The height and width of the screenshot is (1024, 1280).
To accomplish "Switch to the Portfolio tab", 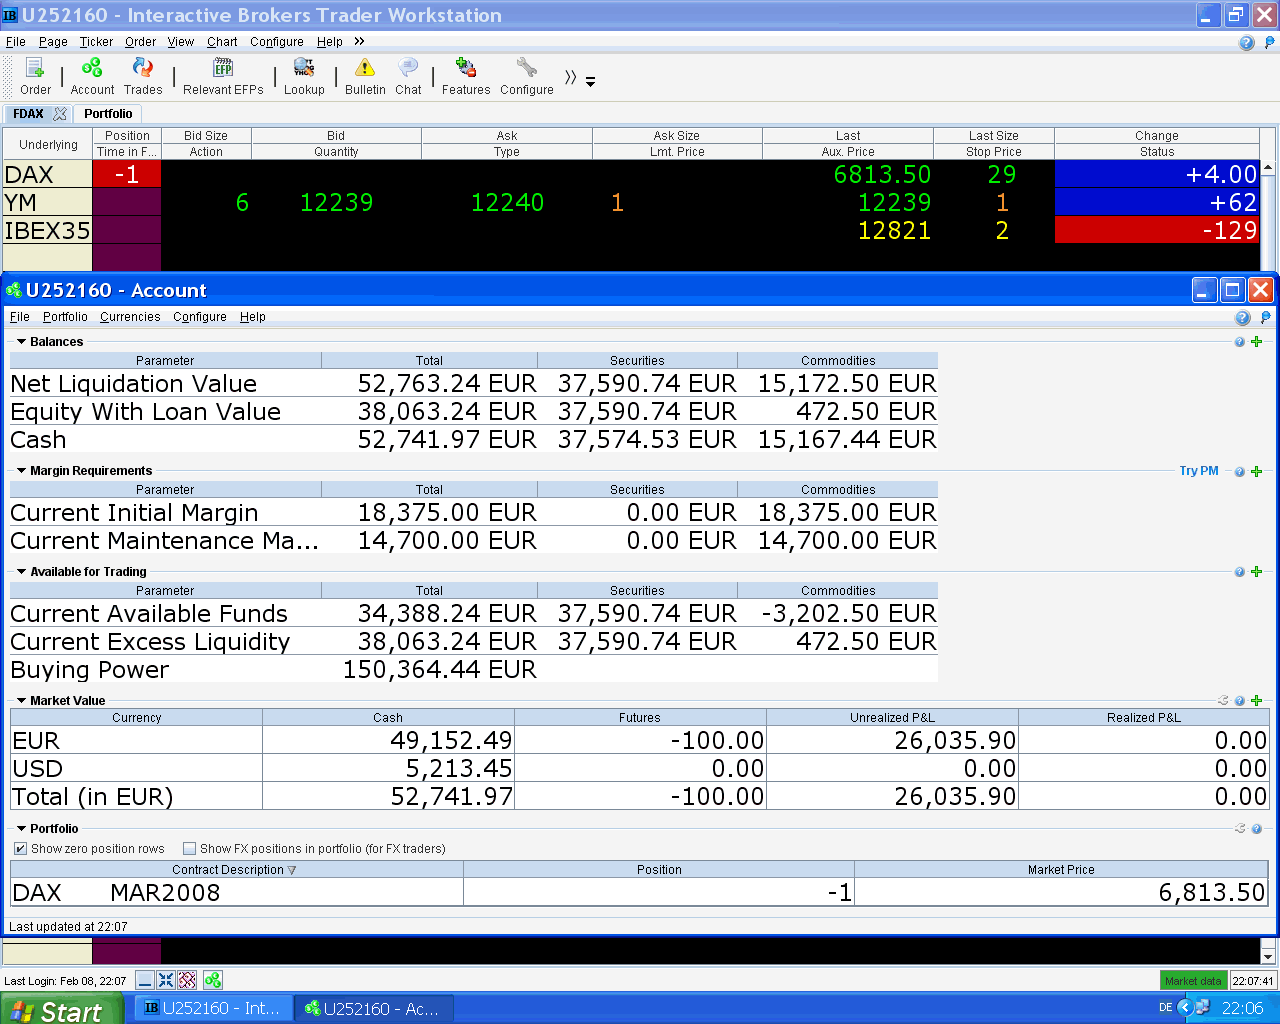I will coord(108,114).
